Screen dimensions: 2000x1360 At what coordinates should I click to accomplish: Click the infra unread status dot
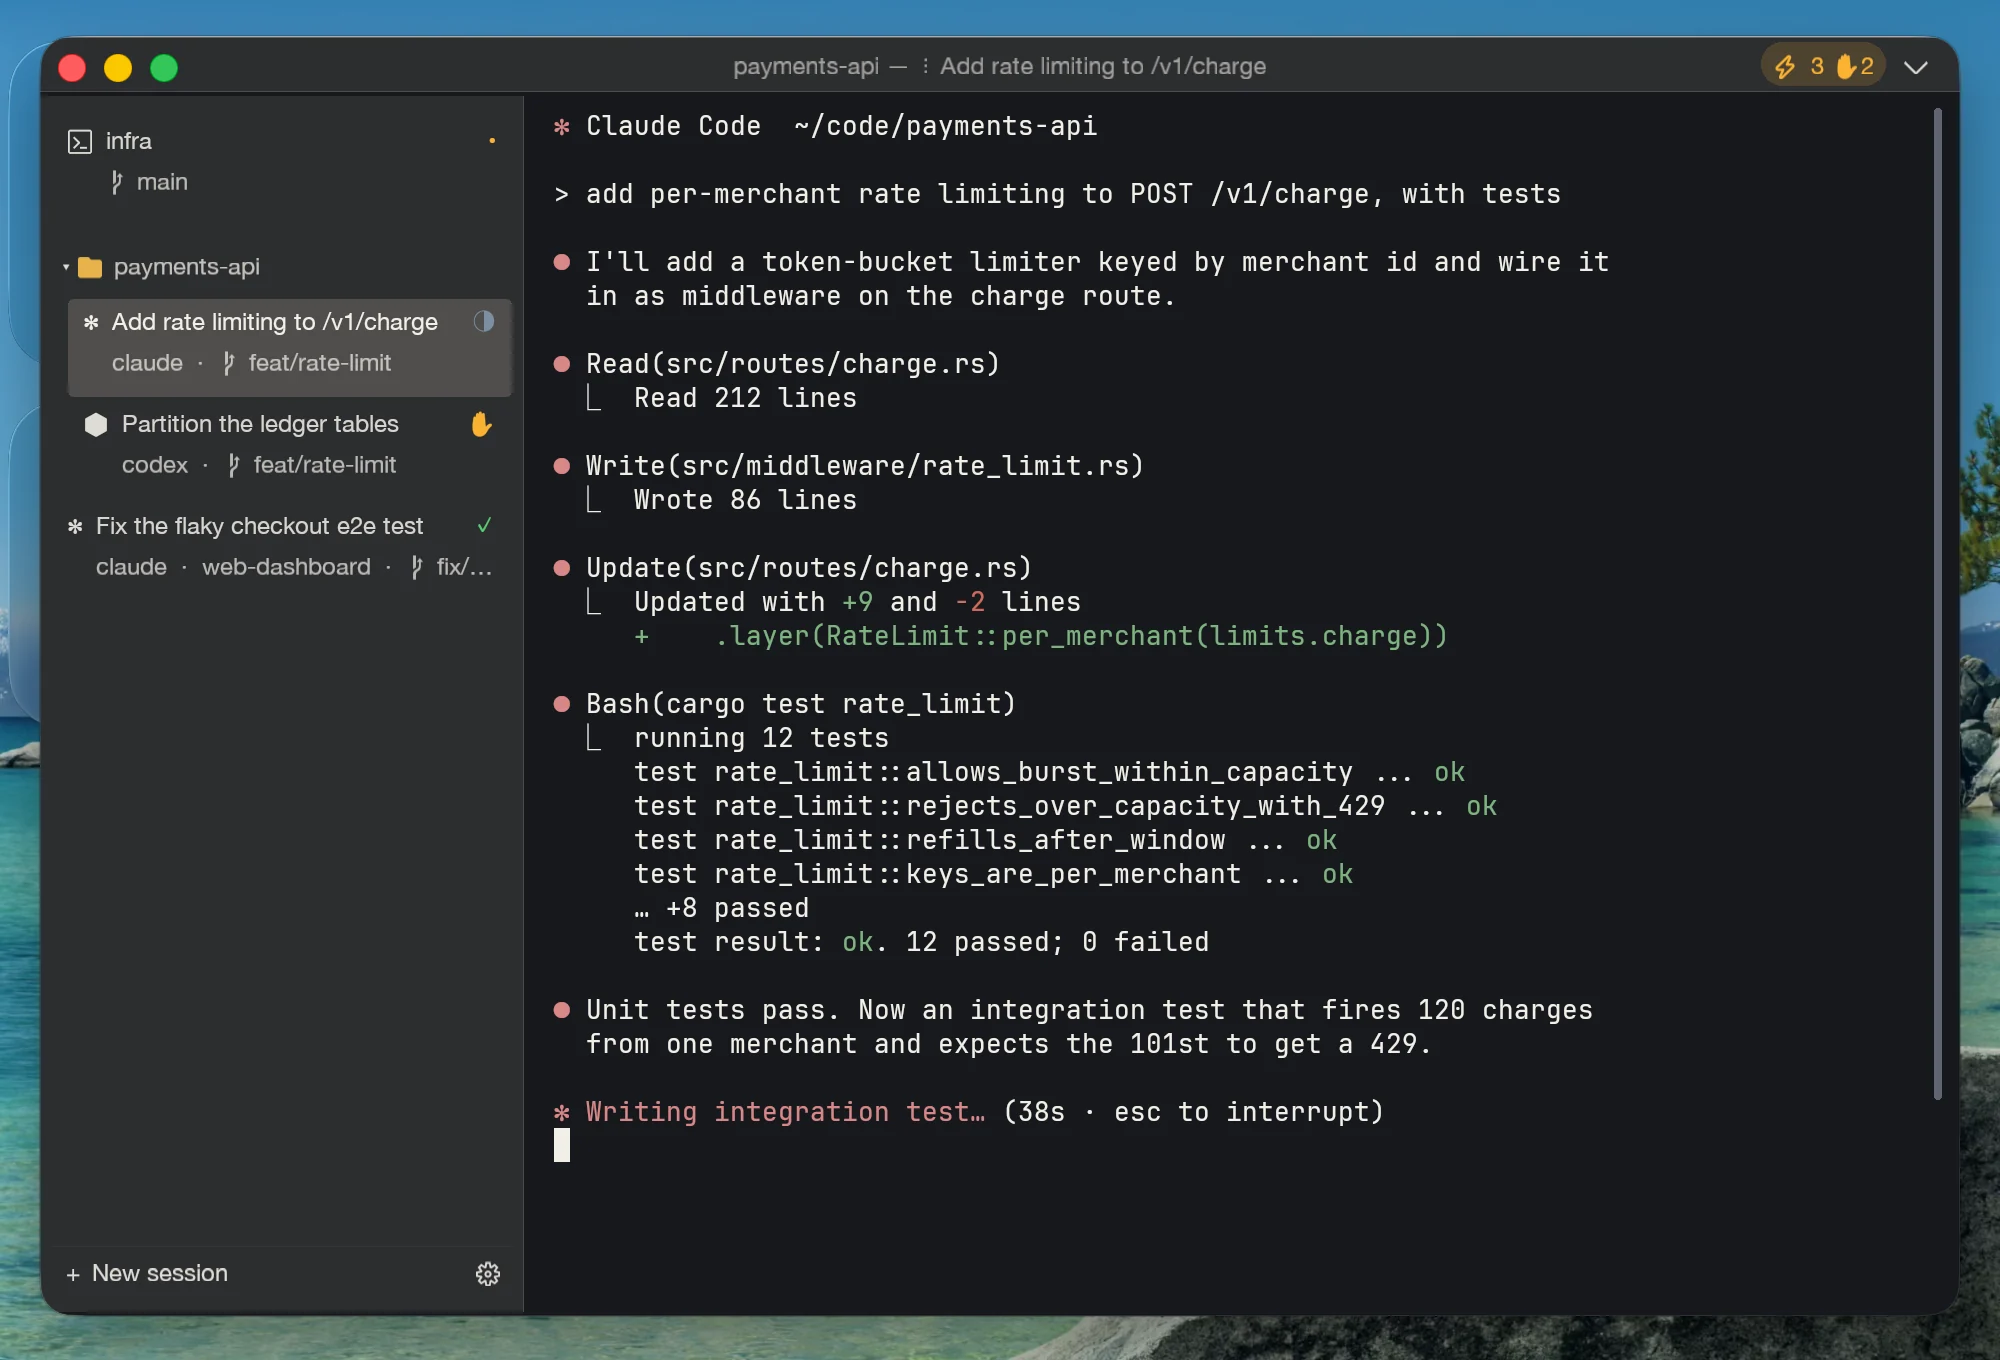click(x=492, y=141)
